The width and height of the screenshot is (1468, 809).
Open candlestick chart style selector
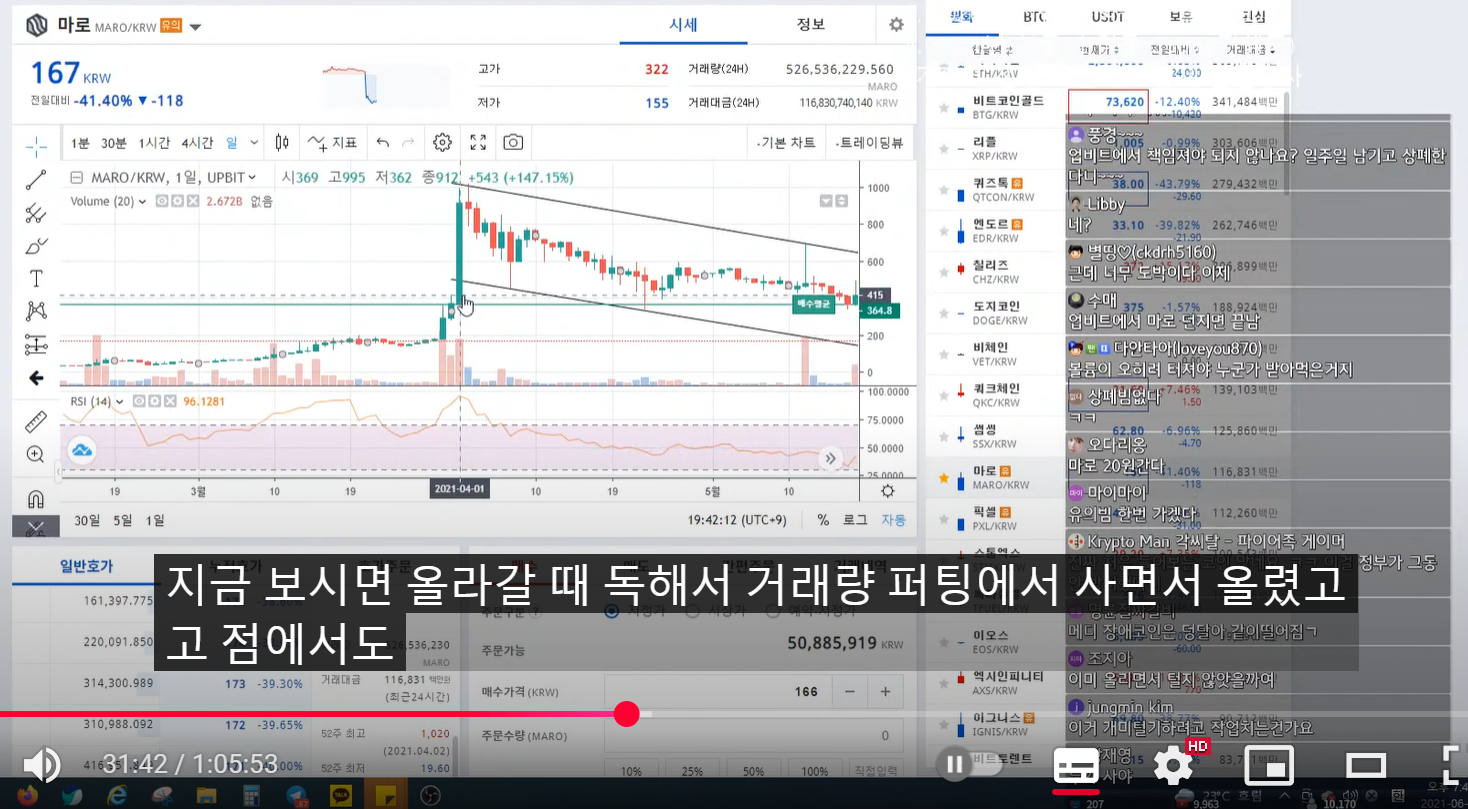pos(282,142)
